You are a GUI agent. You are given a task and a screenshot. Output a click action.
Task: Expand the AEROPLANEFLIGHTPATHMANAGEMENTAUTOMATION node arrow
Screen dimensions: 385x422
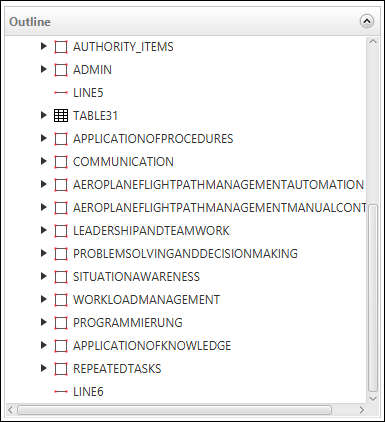click(x=43, y=184)
